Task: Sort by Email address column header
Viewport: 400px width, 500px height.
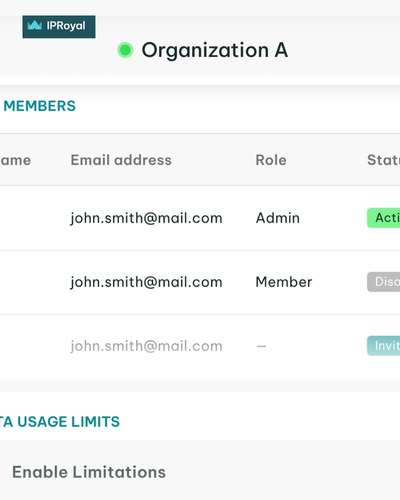Action: (x=121, y=160)
